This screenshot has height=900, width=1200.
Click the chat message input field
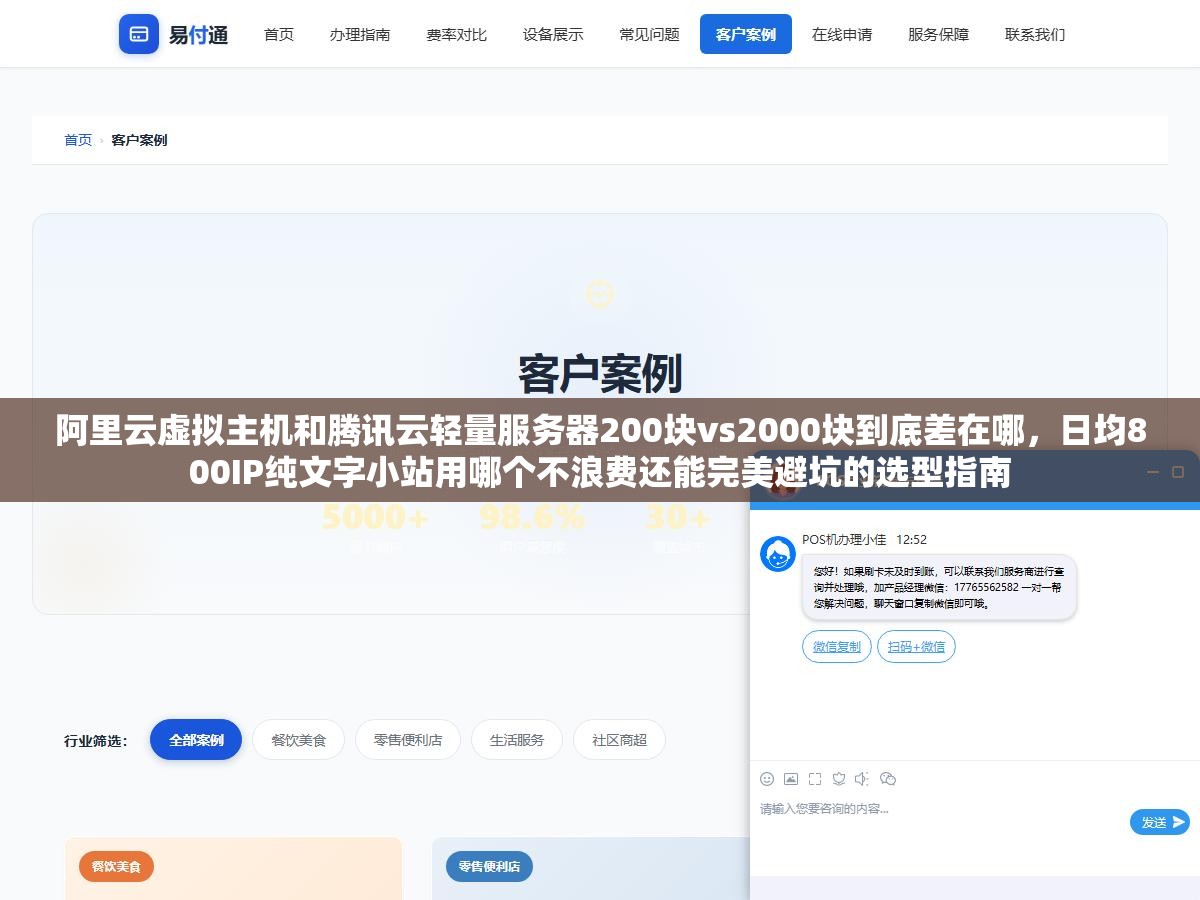click(x=940, y=809)
